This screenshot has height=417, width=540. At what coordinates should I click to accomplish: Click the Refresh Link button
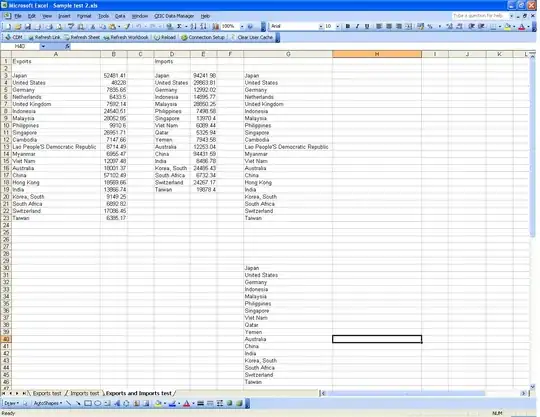tap(44, 37)
